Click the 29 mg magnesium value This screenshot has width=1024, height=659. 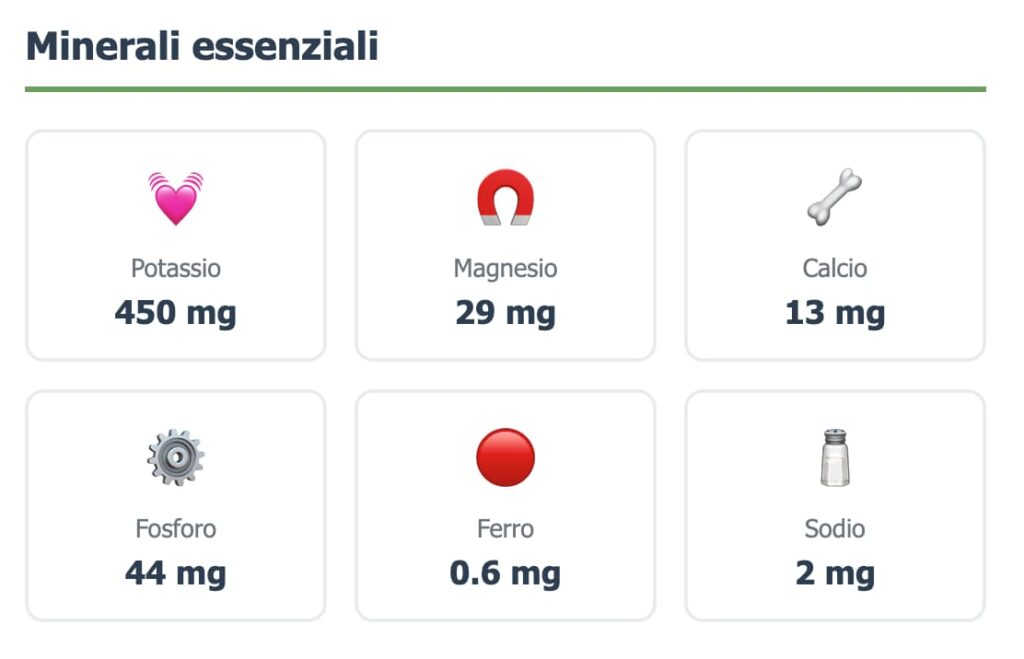click(505, 313)
